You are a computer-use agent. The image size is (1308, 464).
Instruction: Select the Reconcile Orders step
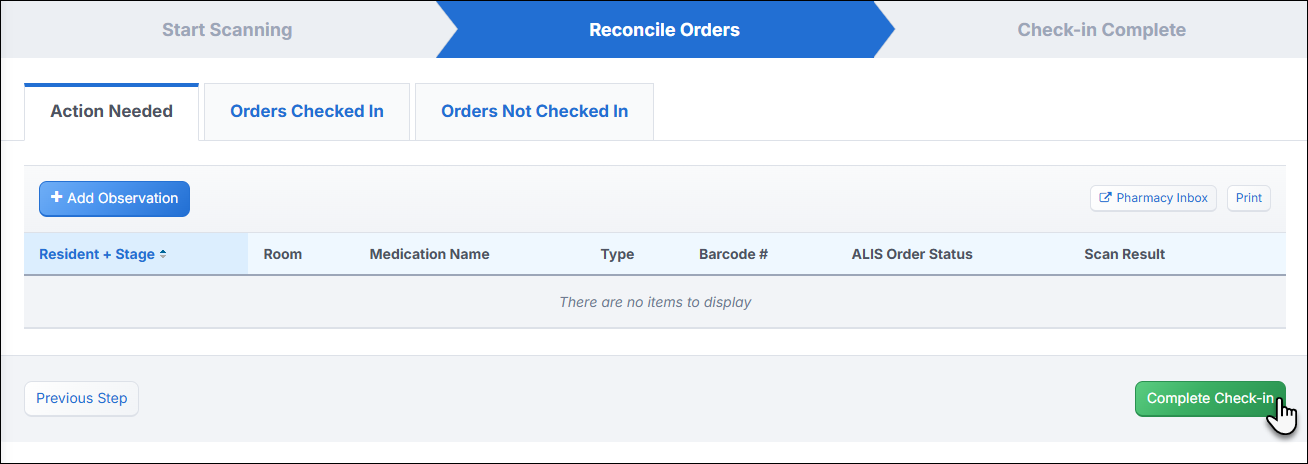(x=665, y=29)
